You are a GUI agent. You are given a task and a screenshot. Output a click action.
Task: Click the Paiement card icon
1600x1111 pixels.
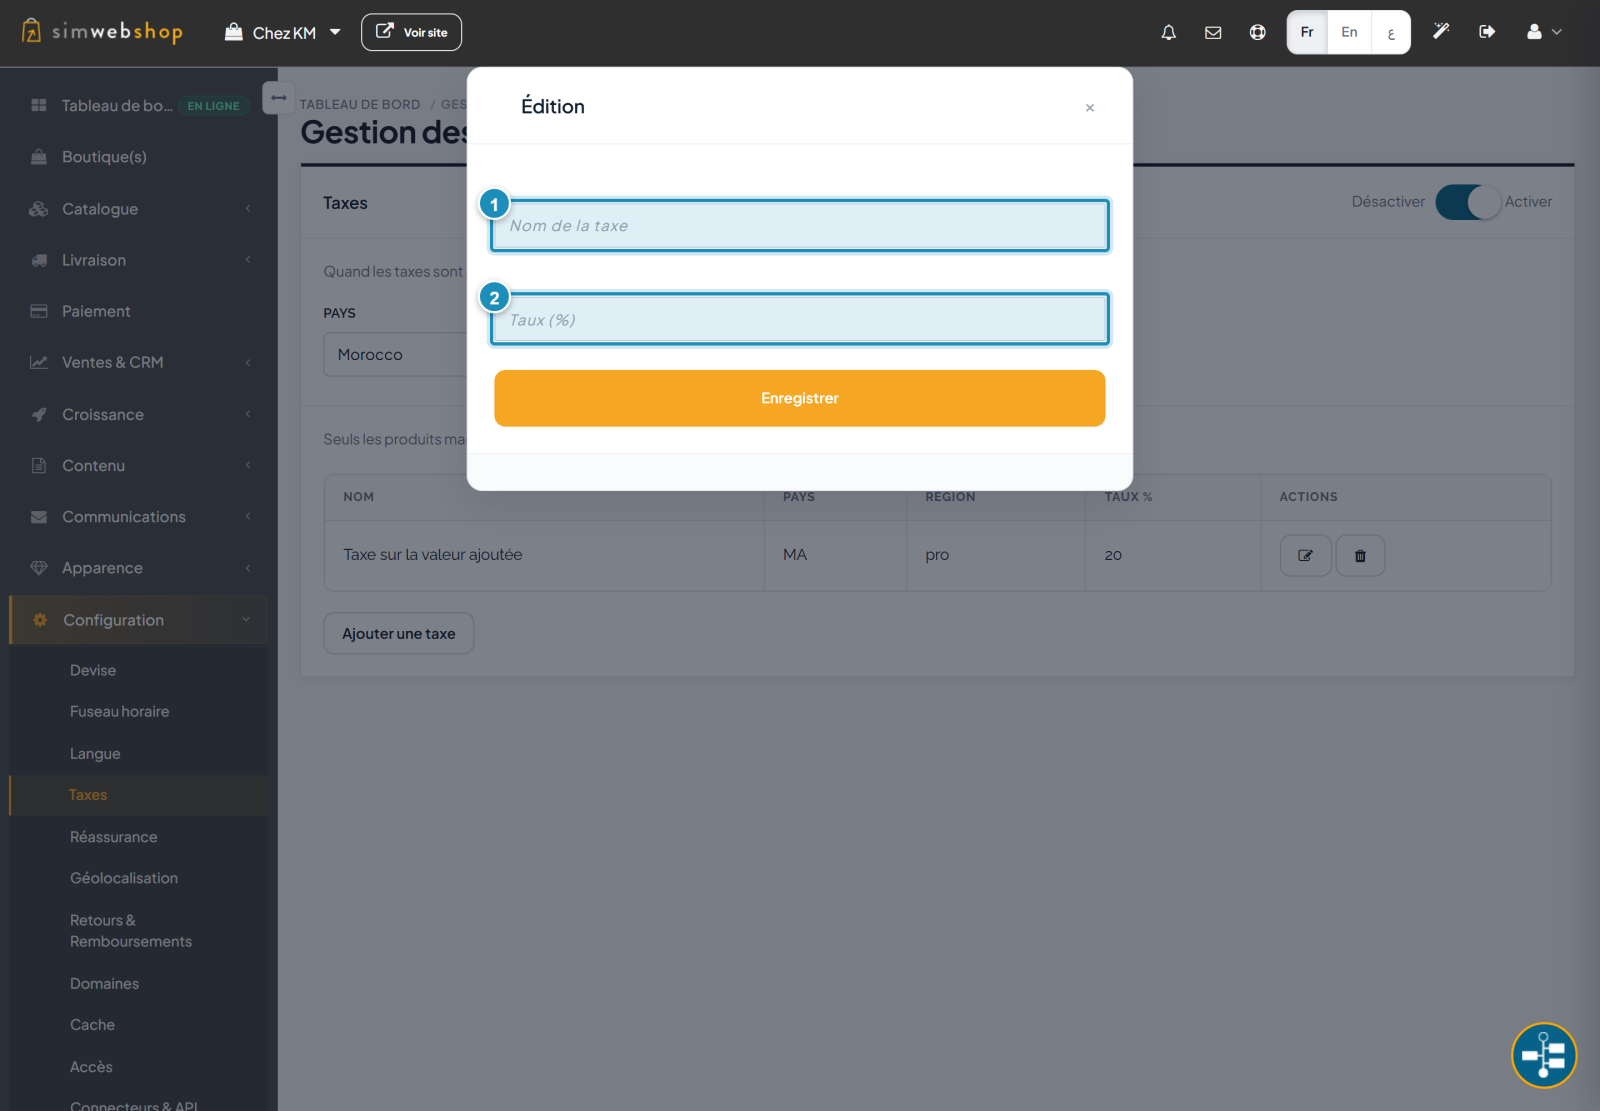pyautogui.click(x=39, y=311)
